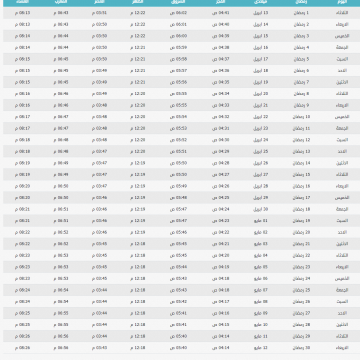Click Fajr time "04:19 ص"

pyautogui.click(x=220, y=267)
